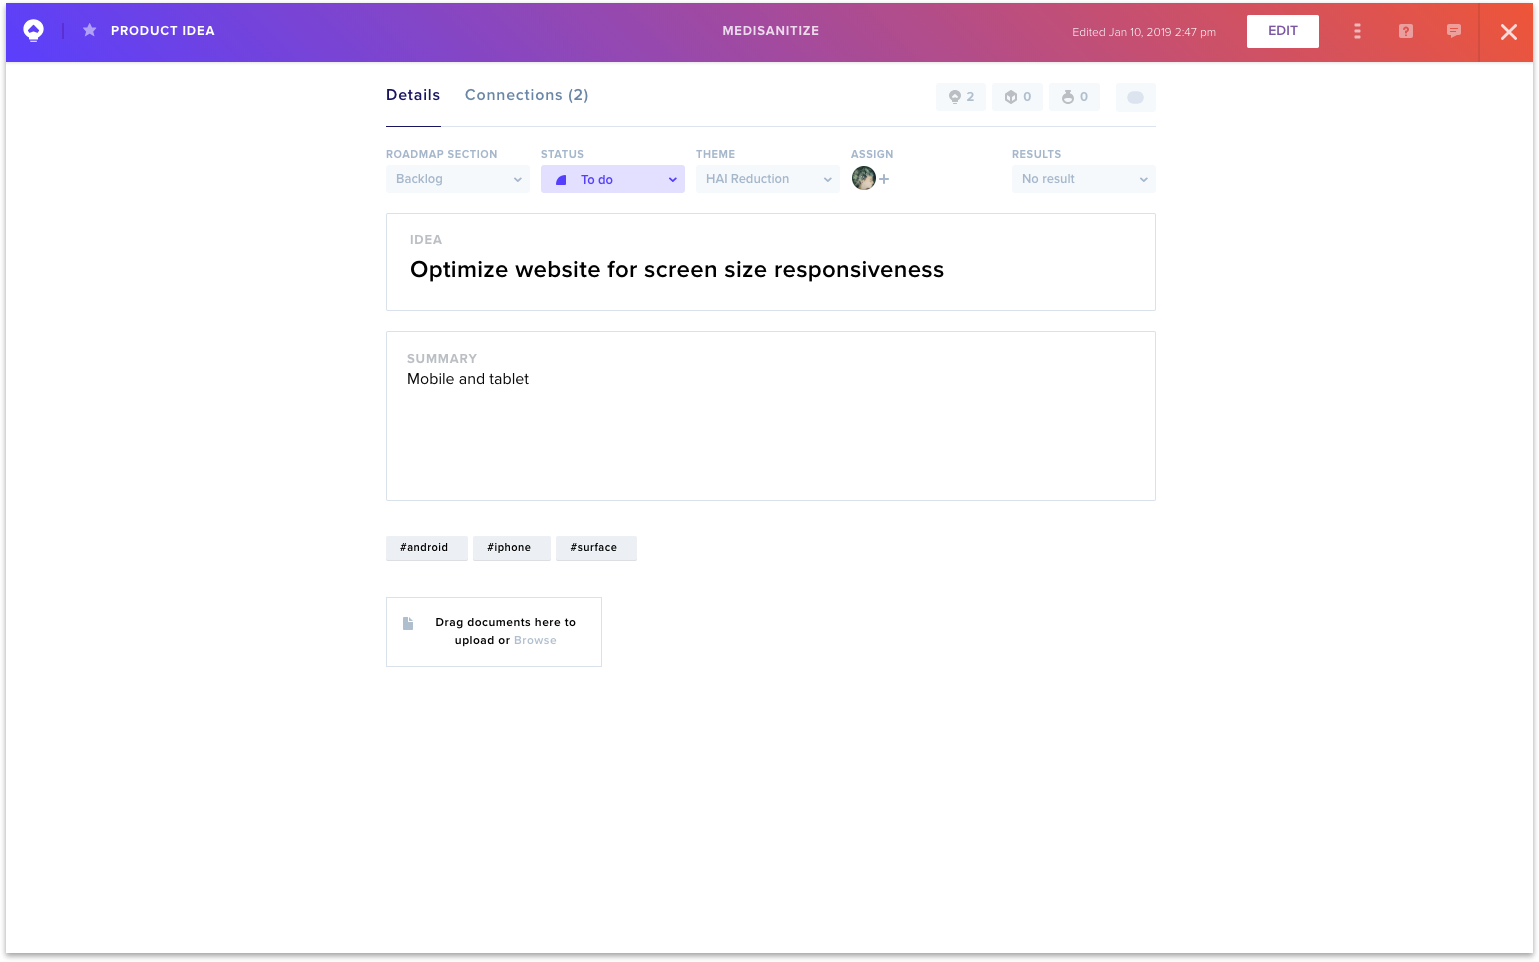Click the lightbulb ideas counter showing 2
The width and height of the screenshot is (1539, 962).
(961, 97)
